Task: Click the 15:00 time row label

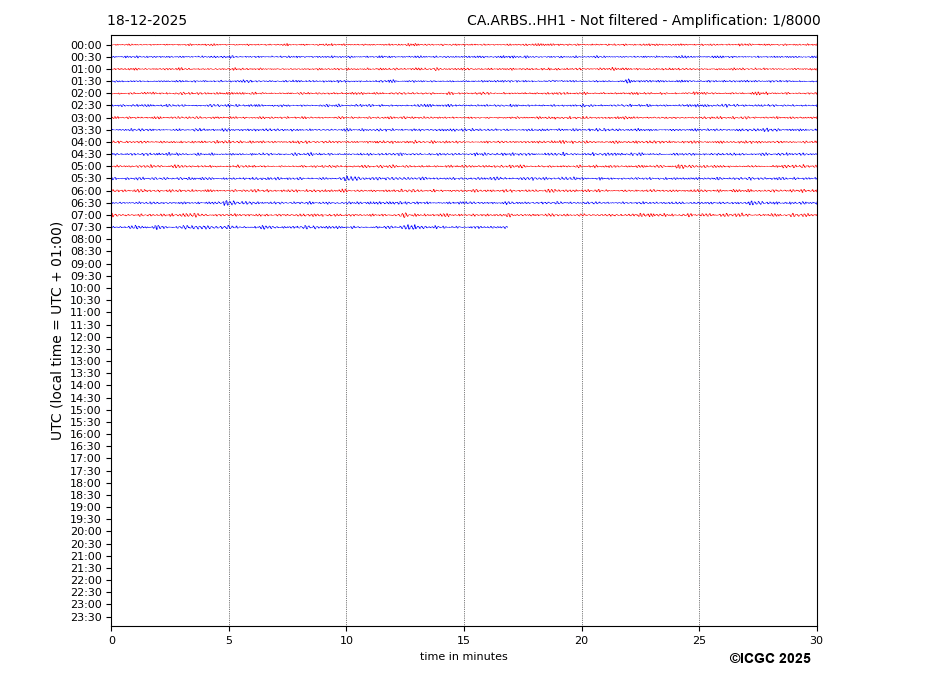Action: click(x=86, y=410)
